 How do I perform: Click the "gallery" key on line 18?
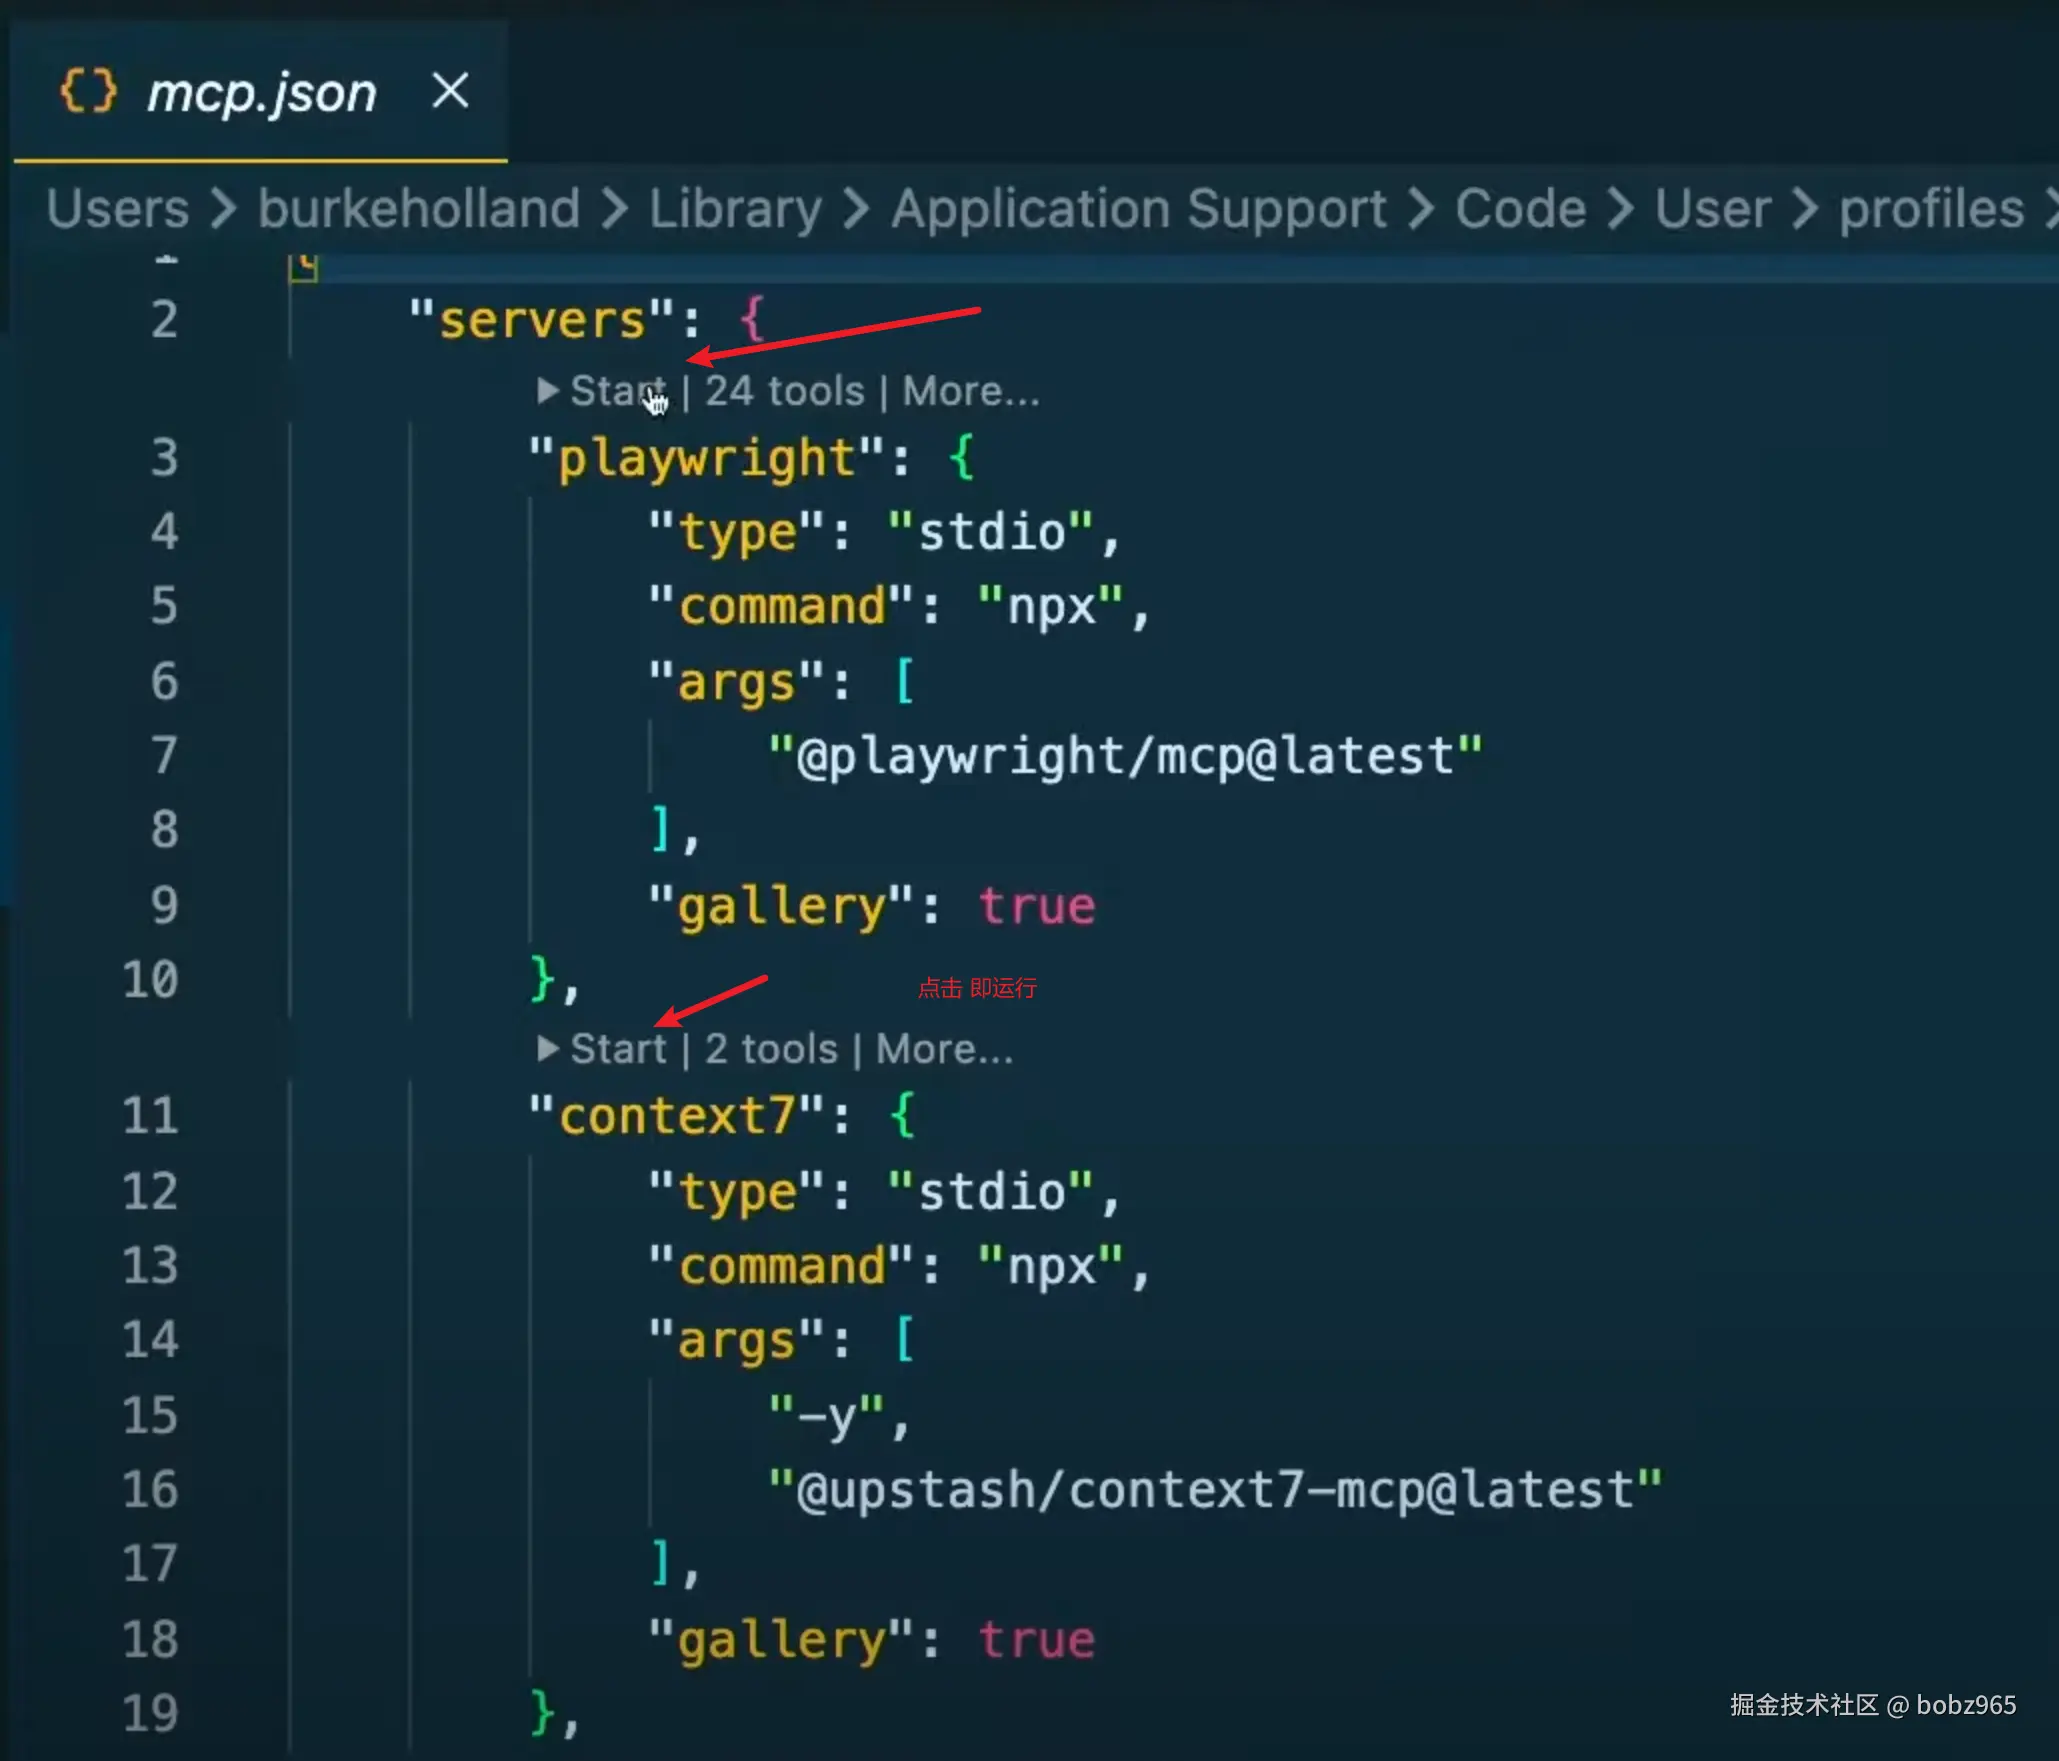point(781,1641)
